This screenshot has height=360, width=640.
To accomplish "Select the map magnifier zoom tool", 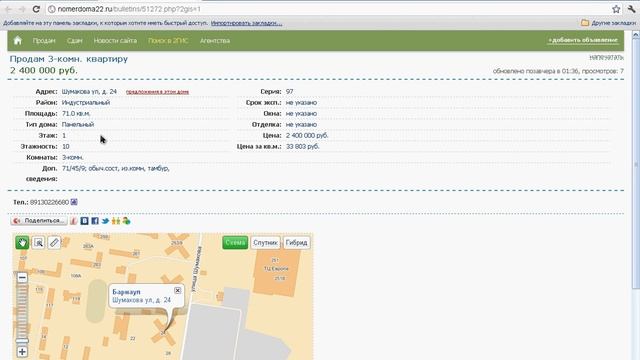I will pos(38,243).
